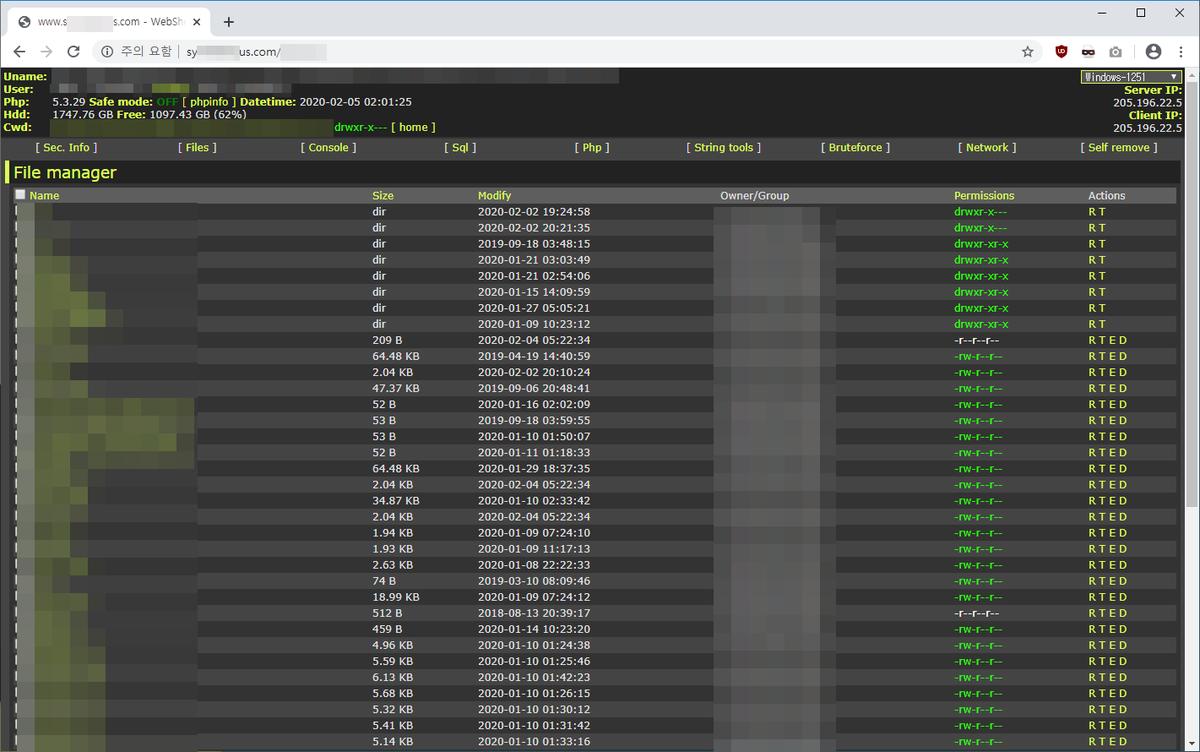Open the Chrome profile avatar
Image resolution: width=1200 pixels, height=752 pixels.
(x=1153, y=52)
